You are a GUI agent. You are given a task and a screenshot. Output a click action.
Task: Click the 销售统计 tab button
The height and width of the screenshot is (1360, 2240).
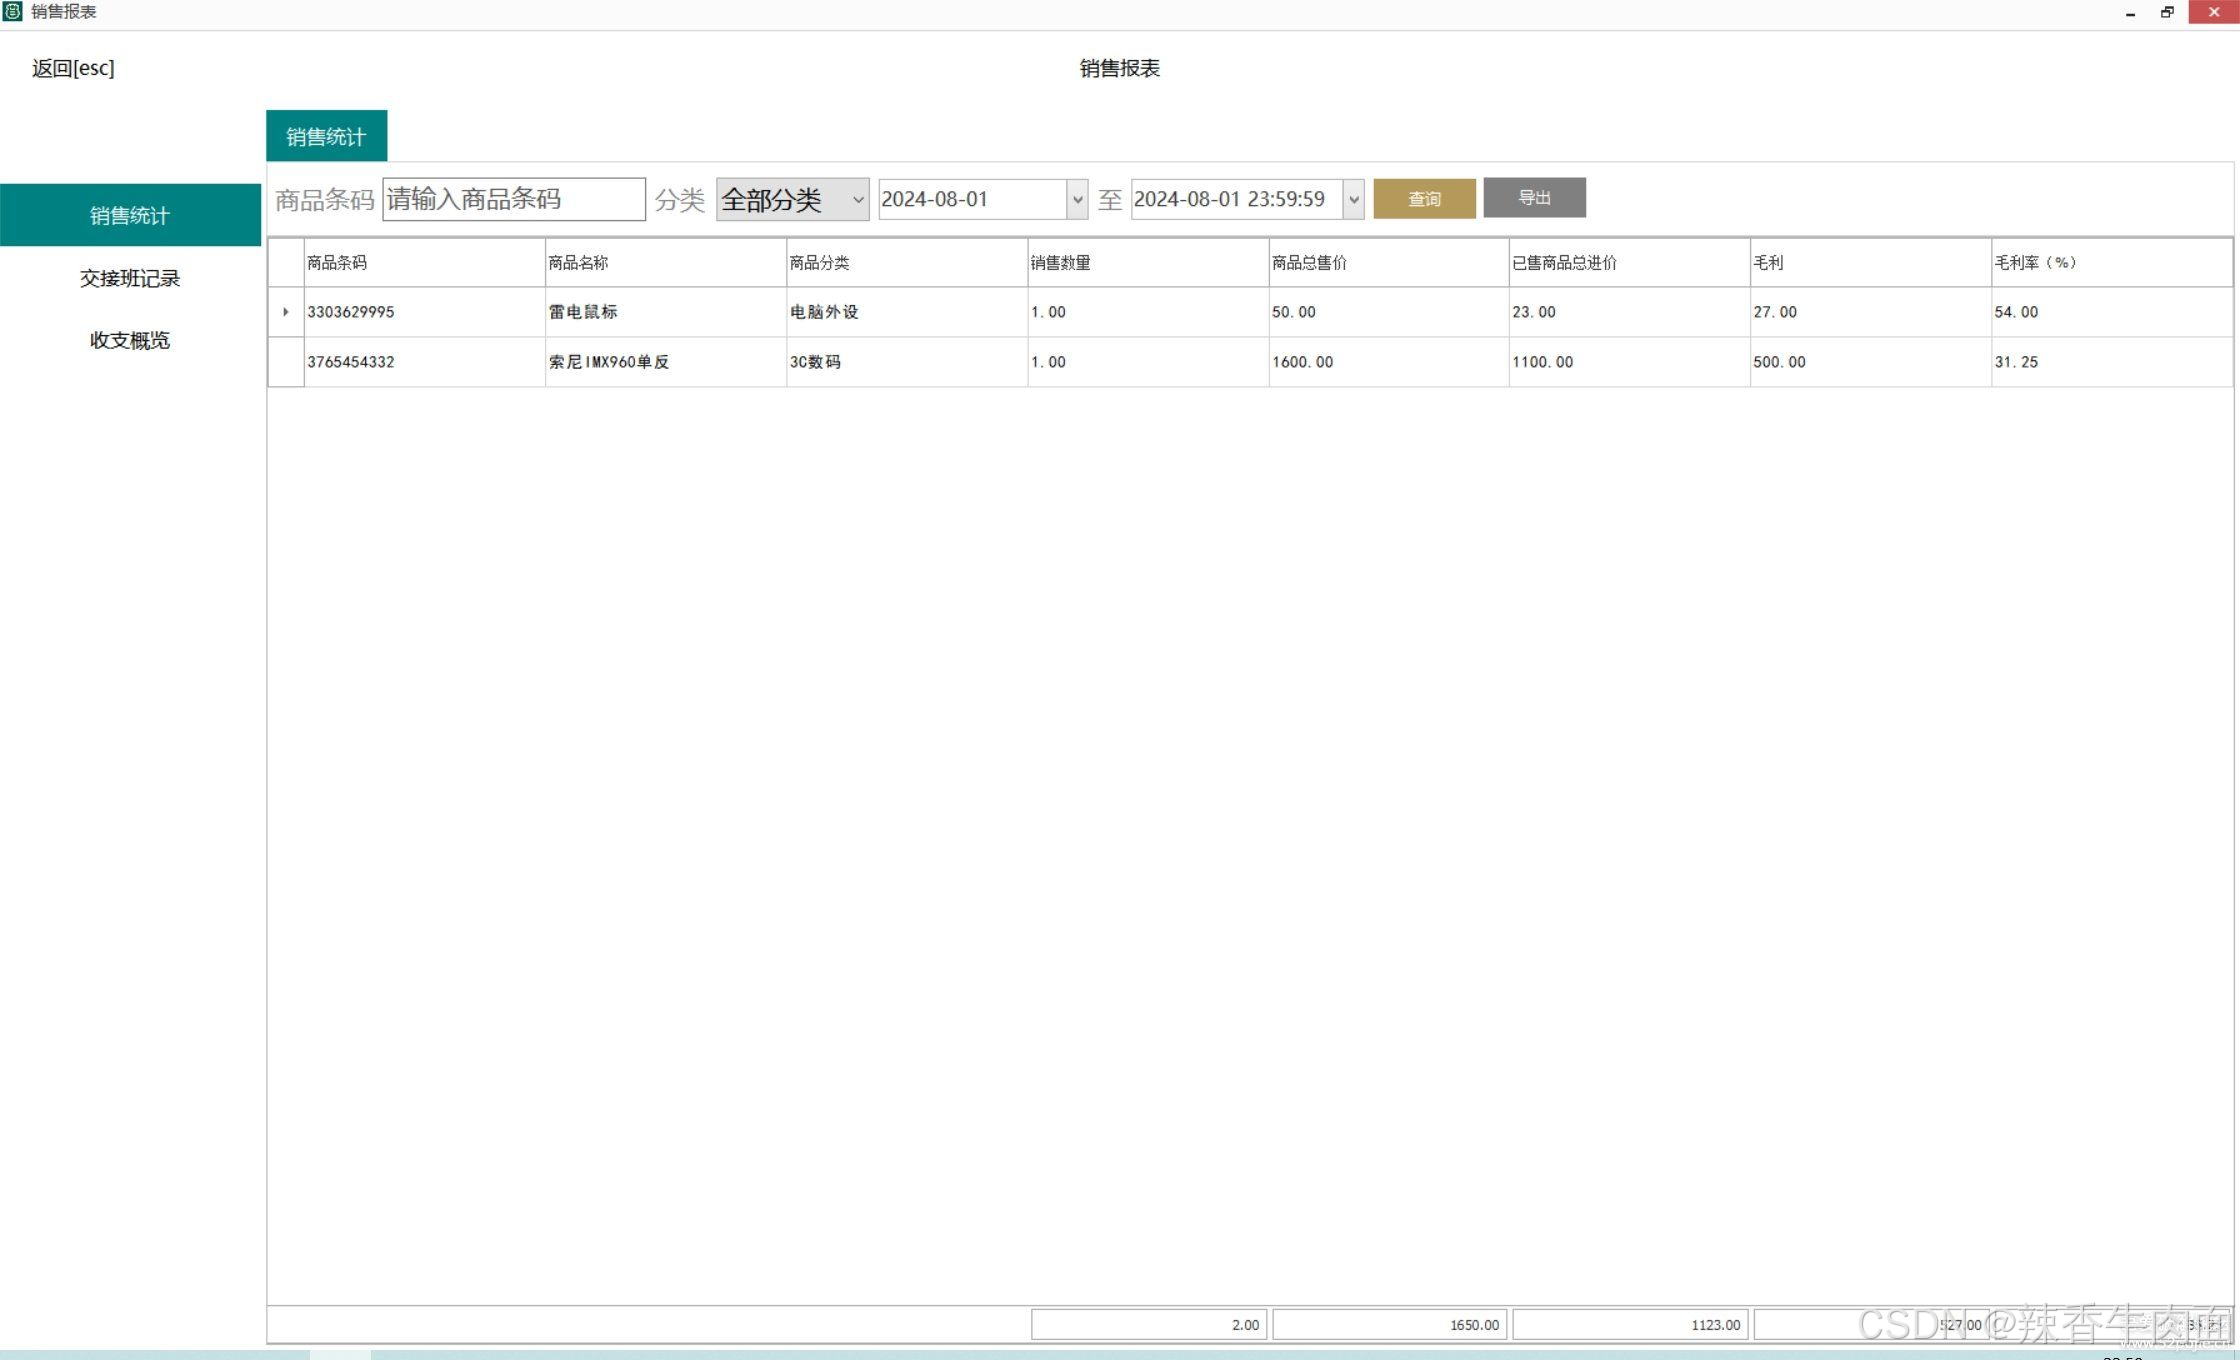(325, 136)
